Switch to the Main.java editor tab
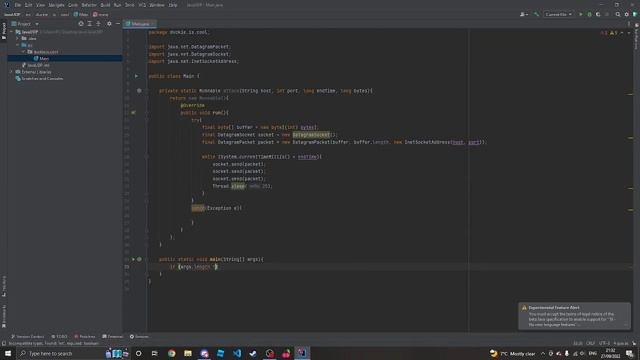This screenshot has width=640, height=360. pyautogui.click(x=140, y=24)
